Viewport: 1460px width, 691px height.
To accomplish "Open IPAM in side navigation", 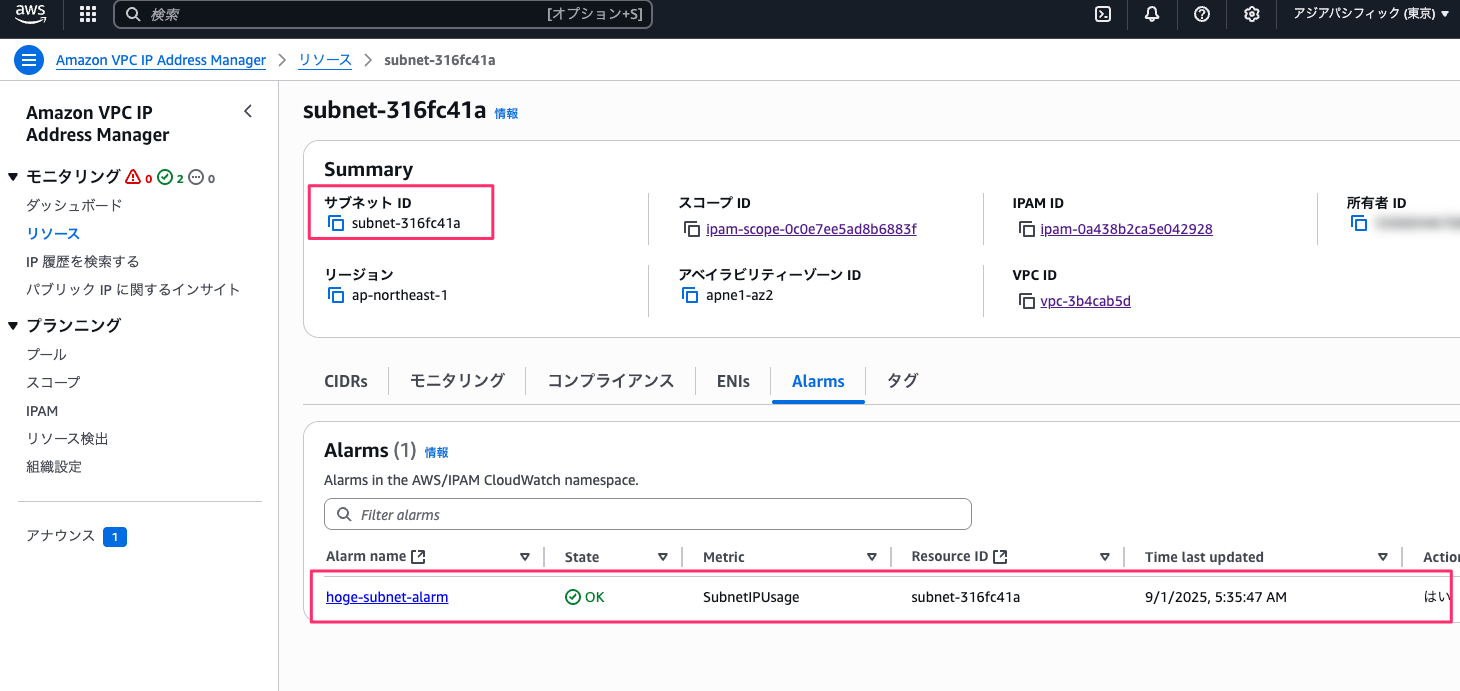I will [x=42, y=411].
